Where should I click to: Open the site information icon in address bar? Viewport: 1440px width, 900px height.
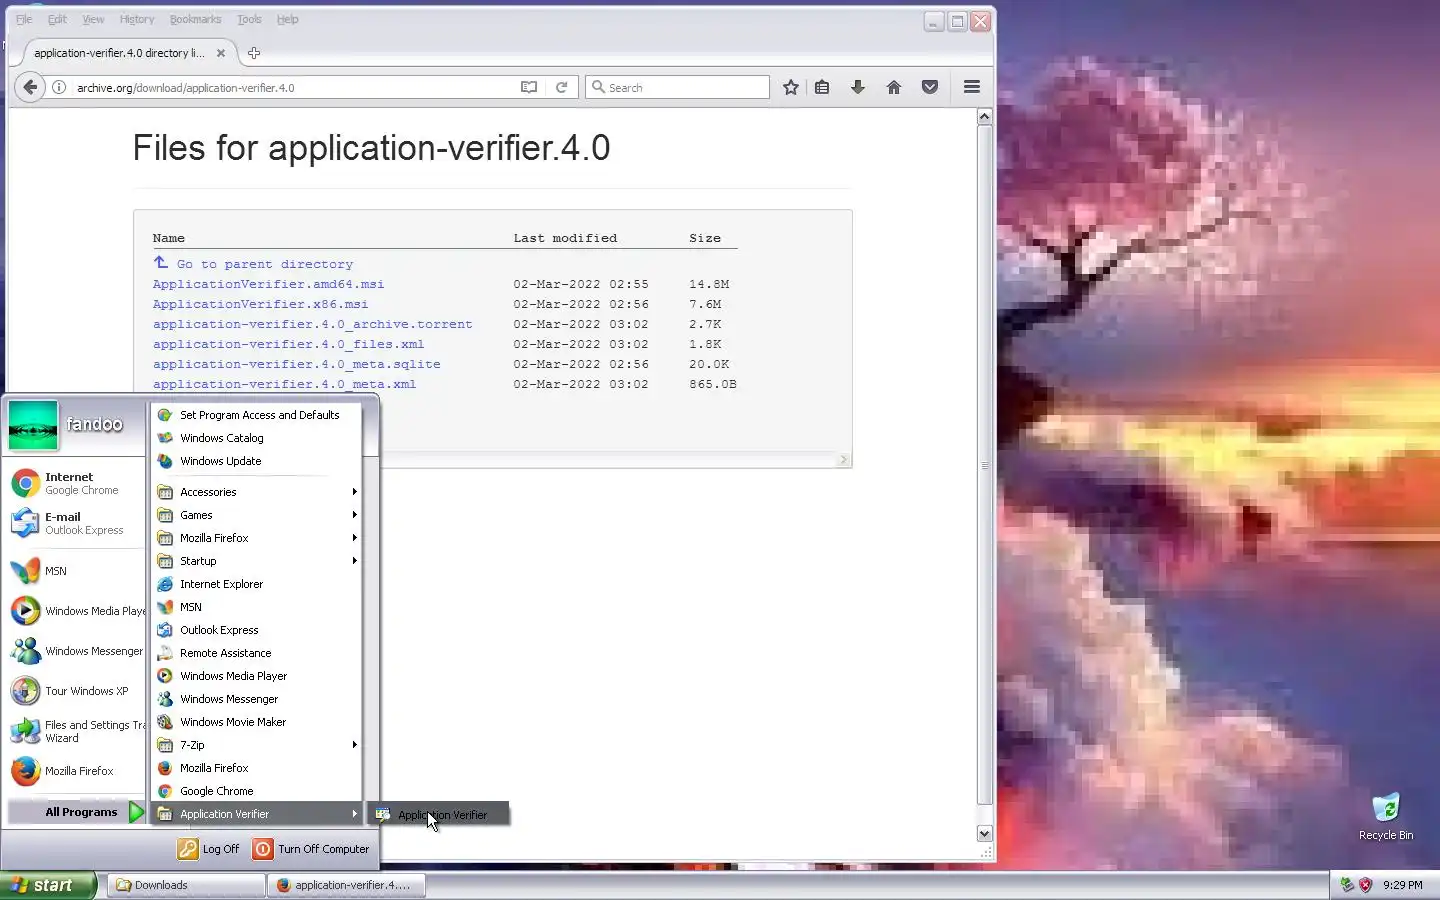(59, 87)
